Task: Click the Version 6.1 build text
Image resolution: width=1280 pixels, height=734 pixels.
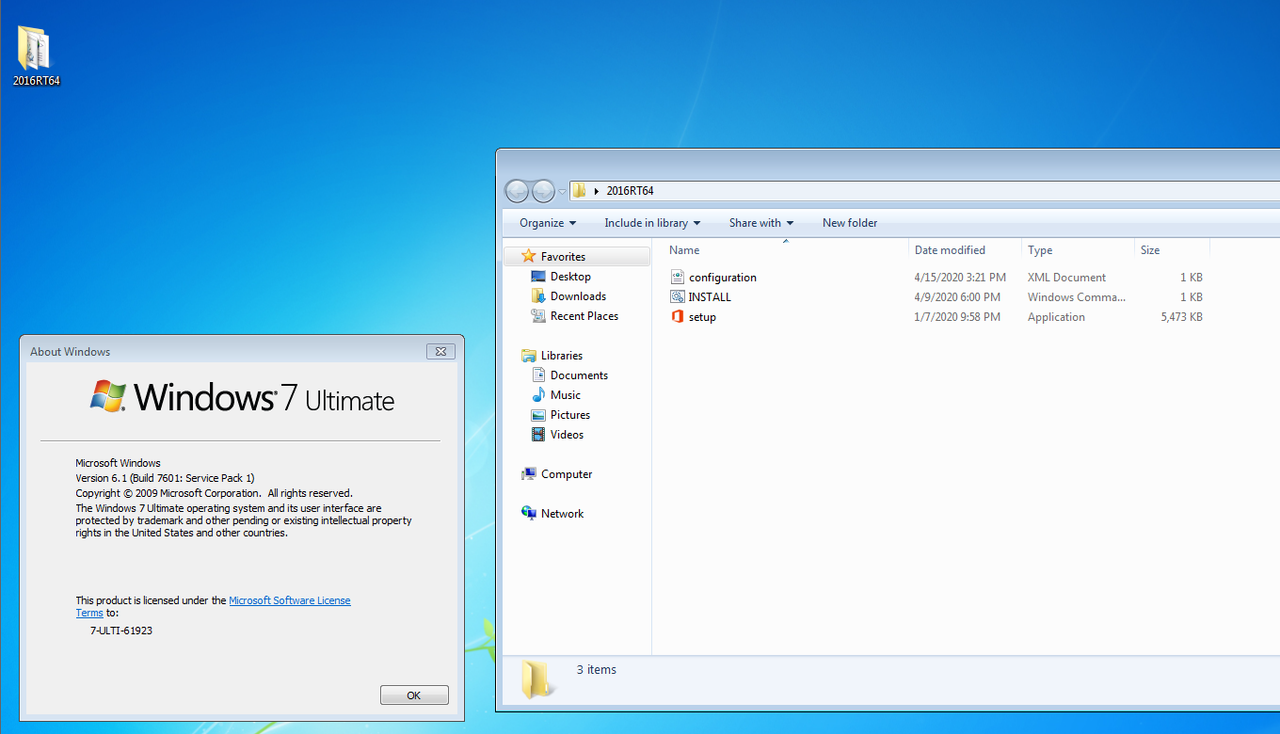Action: click(165, 478)
